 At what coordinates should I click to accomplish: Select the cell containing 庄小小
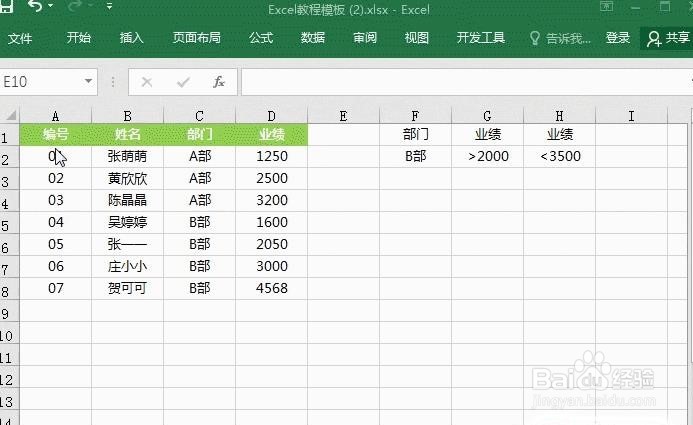[x=127, y=266]
